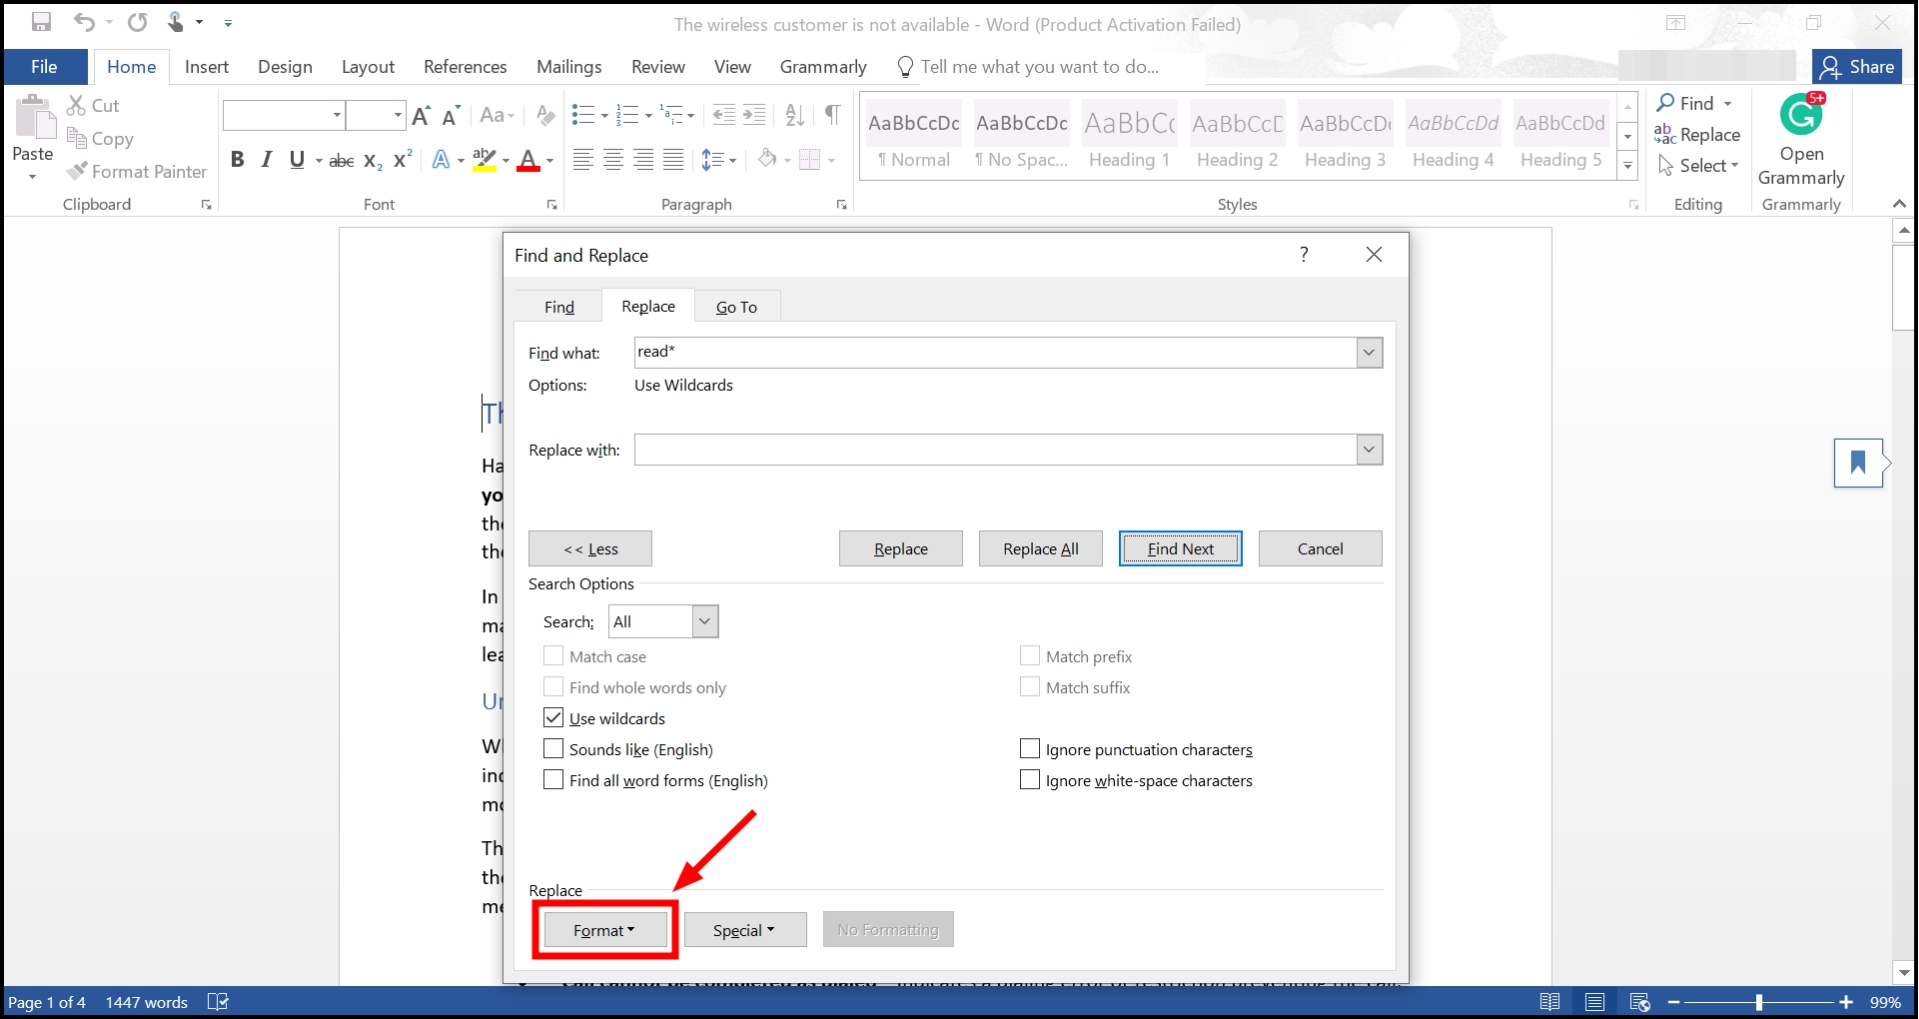Viewport: 1919px width, 1019px height.
Task: Check Ignore punctuation characters
Action: pyautogui.click(x=1029, y=749)
